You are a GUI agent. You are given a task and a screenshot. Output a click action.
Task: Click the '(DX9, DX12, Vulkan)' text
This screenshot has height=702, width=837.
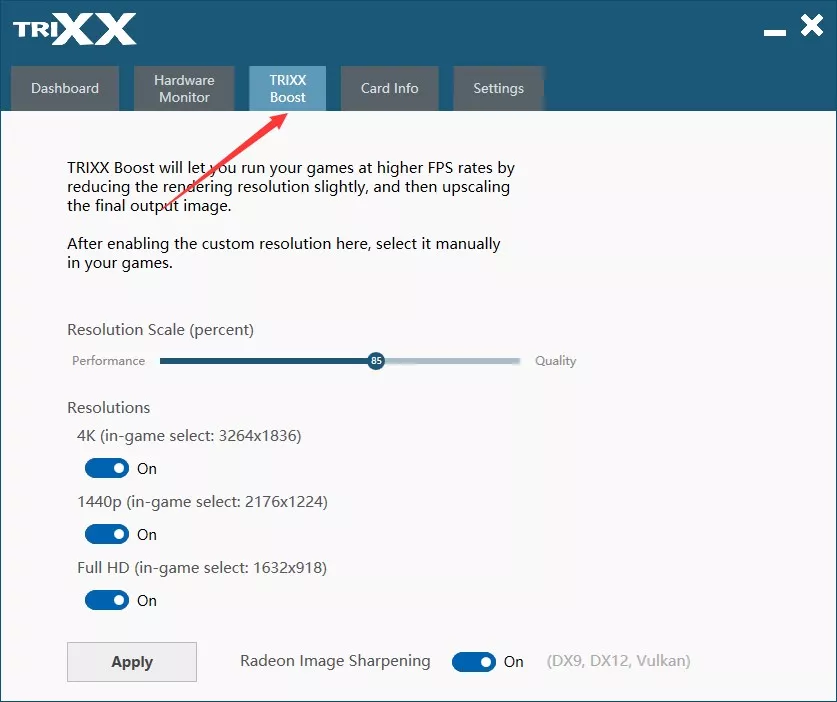coord(619,661)
